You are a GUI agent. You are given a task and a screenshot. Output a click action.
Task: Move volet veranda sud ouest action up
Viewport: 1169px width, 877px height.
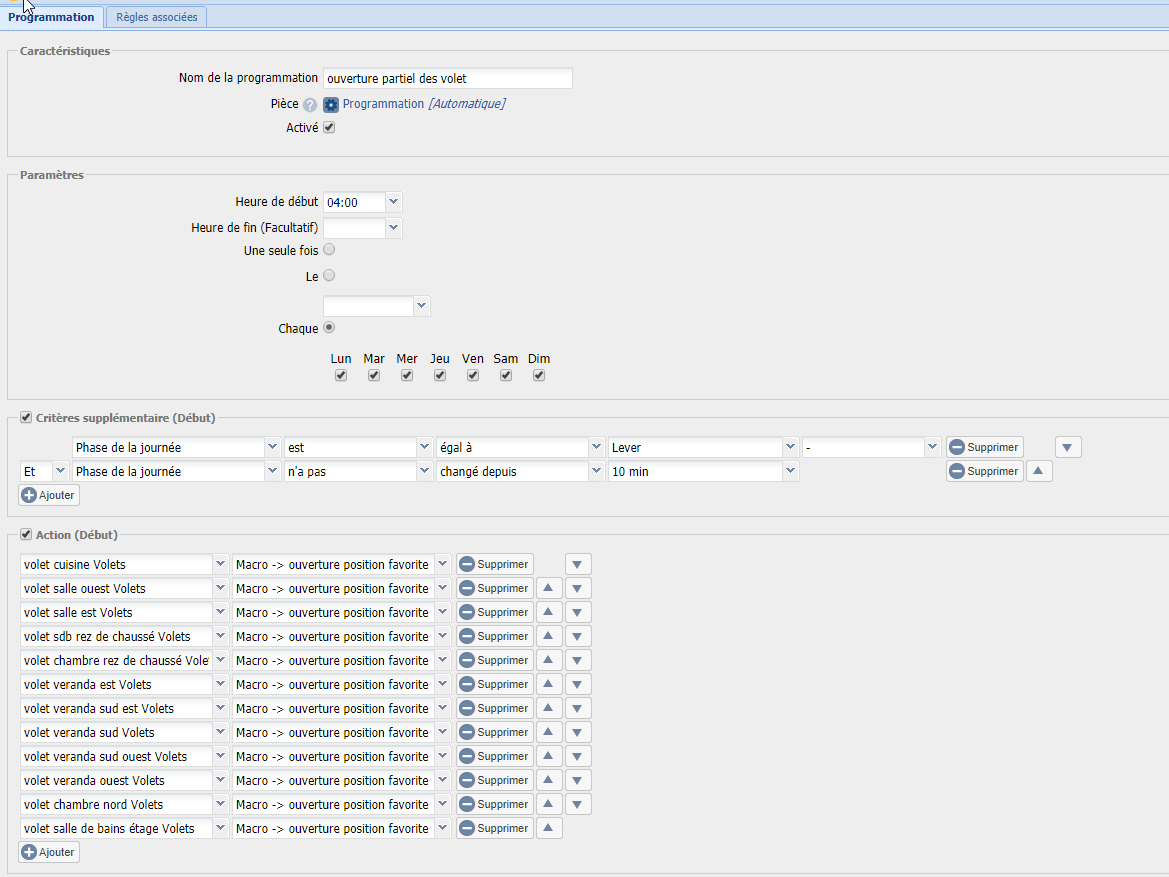pos(549,756)
